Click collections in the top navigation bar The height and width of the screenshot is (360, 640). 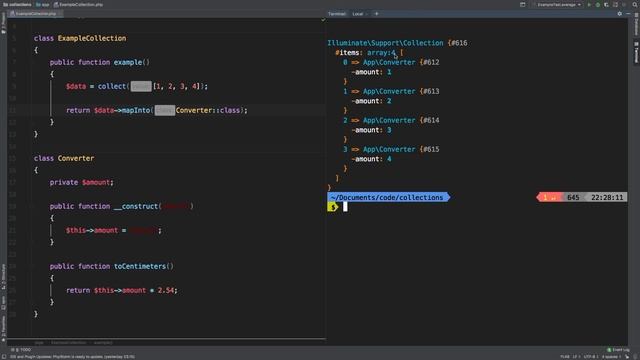click(x=17, y=4)
